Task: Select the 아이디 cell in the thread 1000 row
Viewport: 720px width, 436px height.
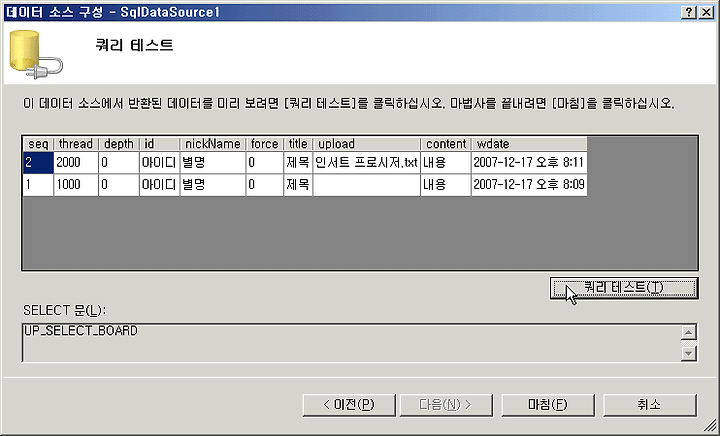Action: click(159, 184)
